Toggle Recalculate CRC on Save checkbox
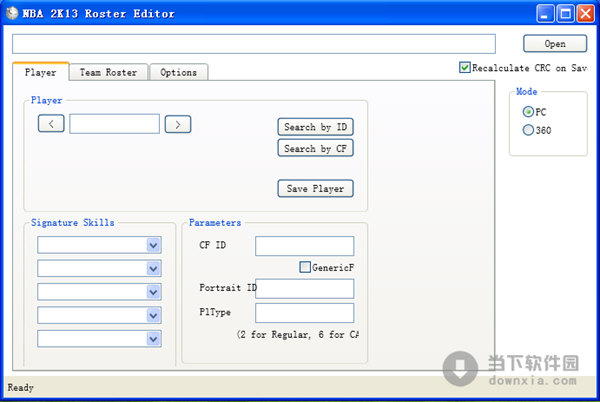 [x=464, y=68]
